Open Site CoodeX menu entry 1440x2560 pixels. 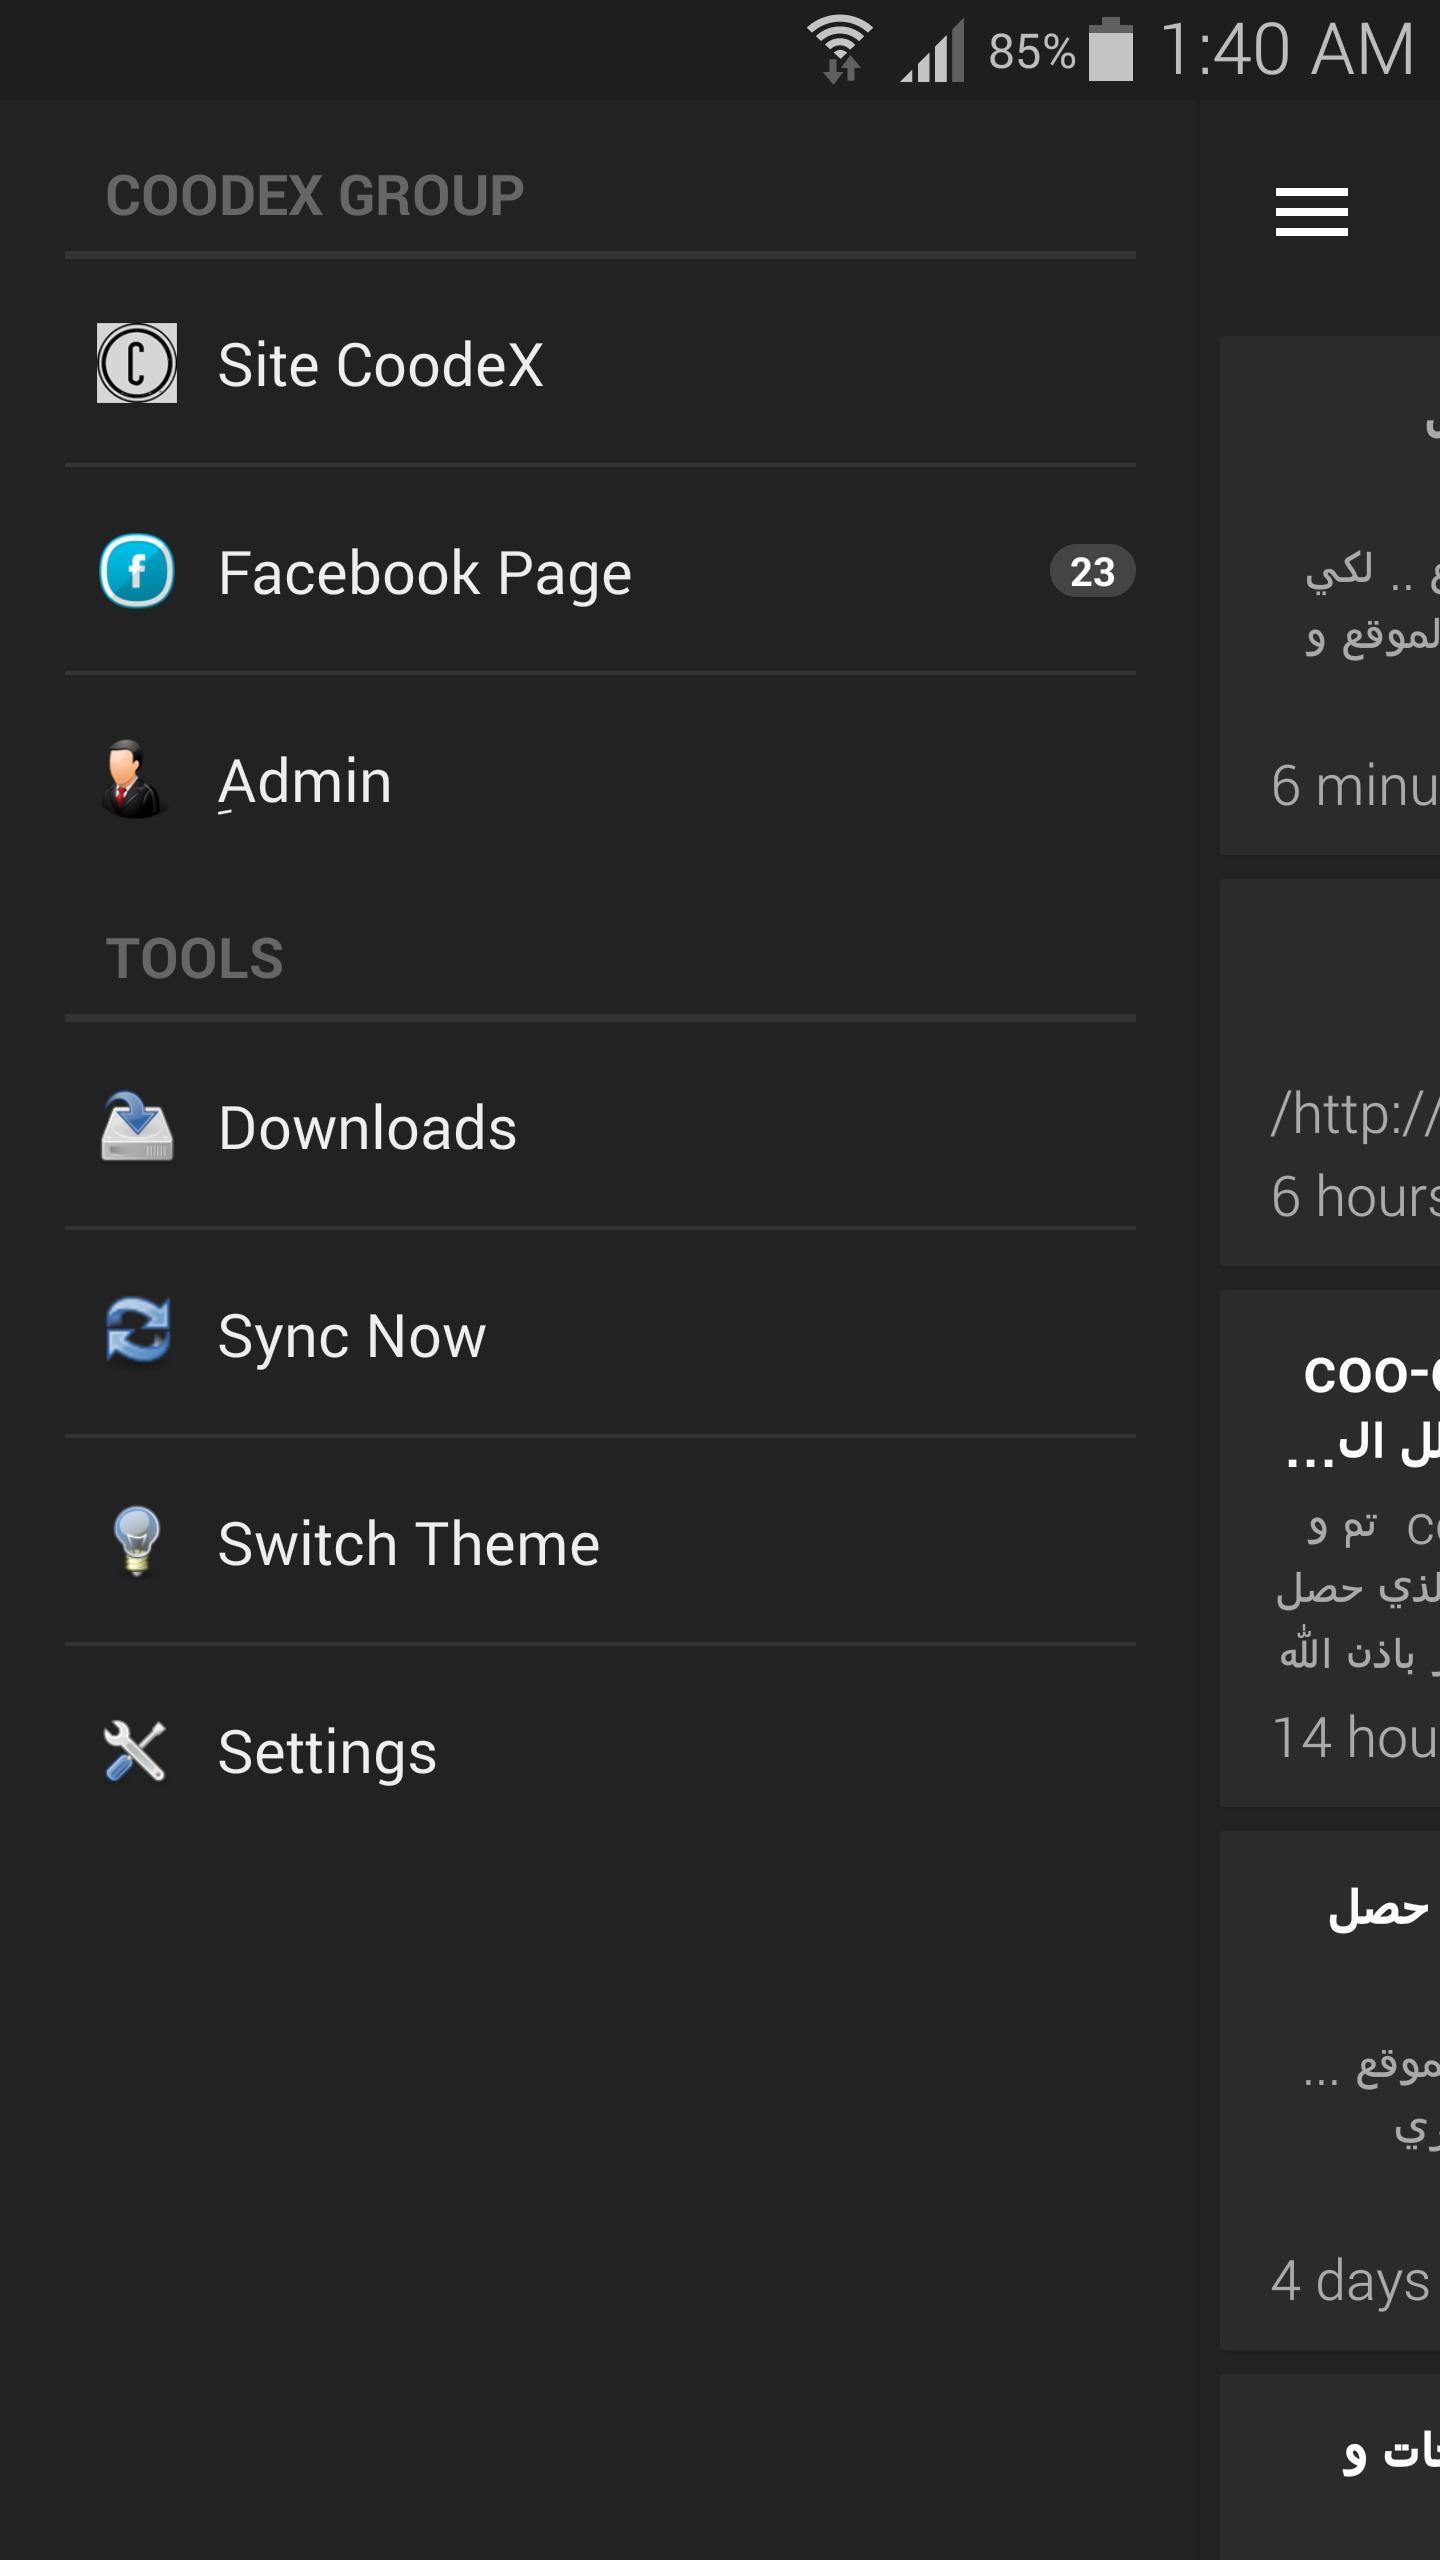tap(380, 365)
